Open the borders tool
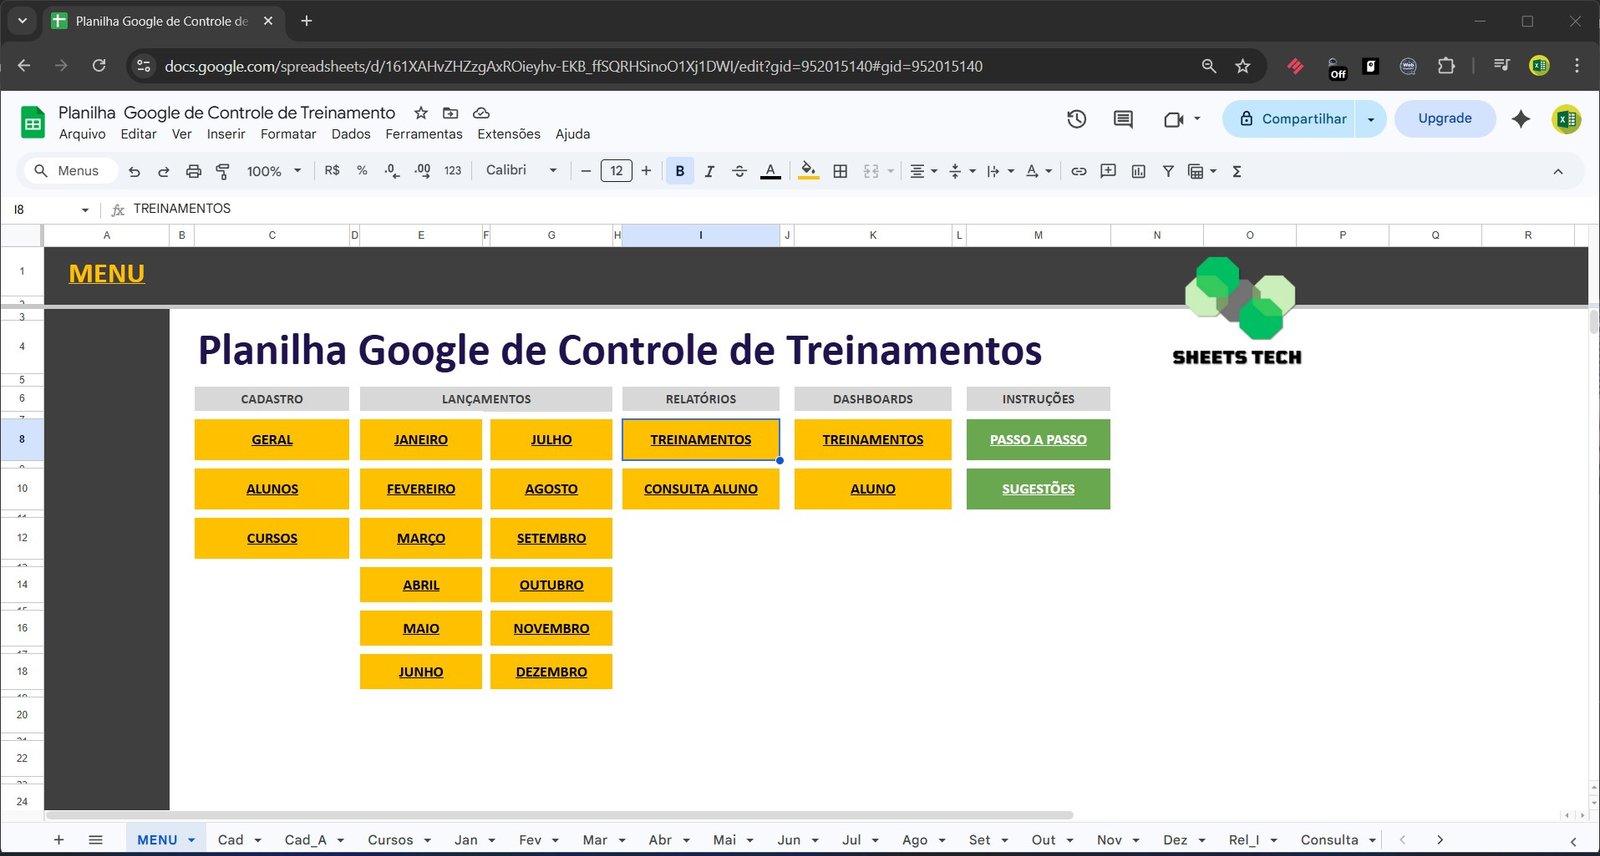The image size is (1600, 856). pos(840,171)
